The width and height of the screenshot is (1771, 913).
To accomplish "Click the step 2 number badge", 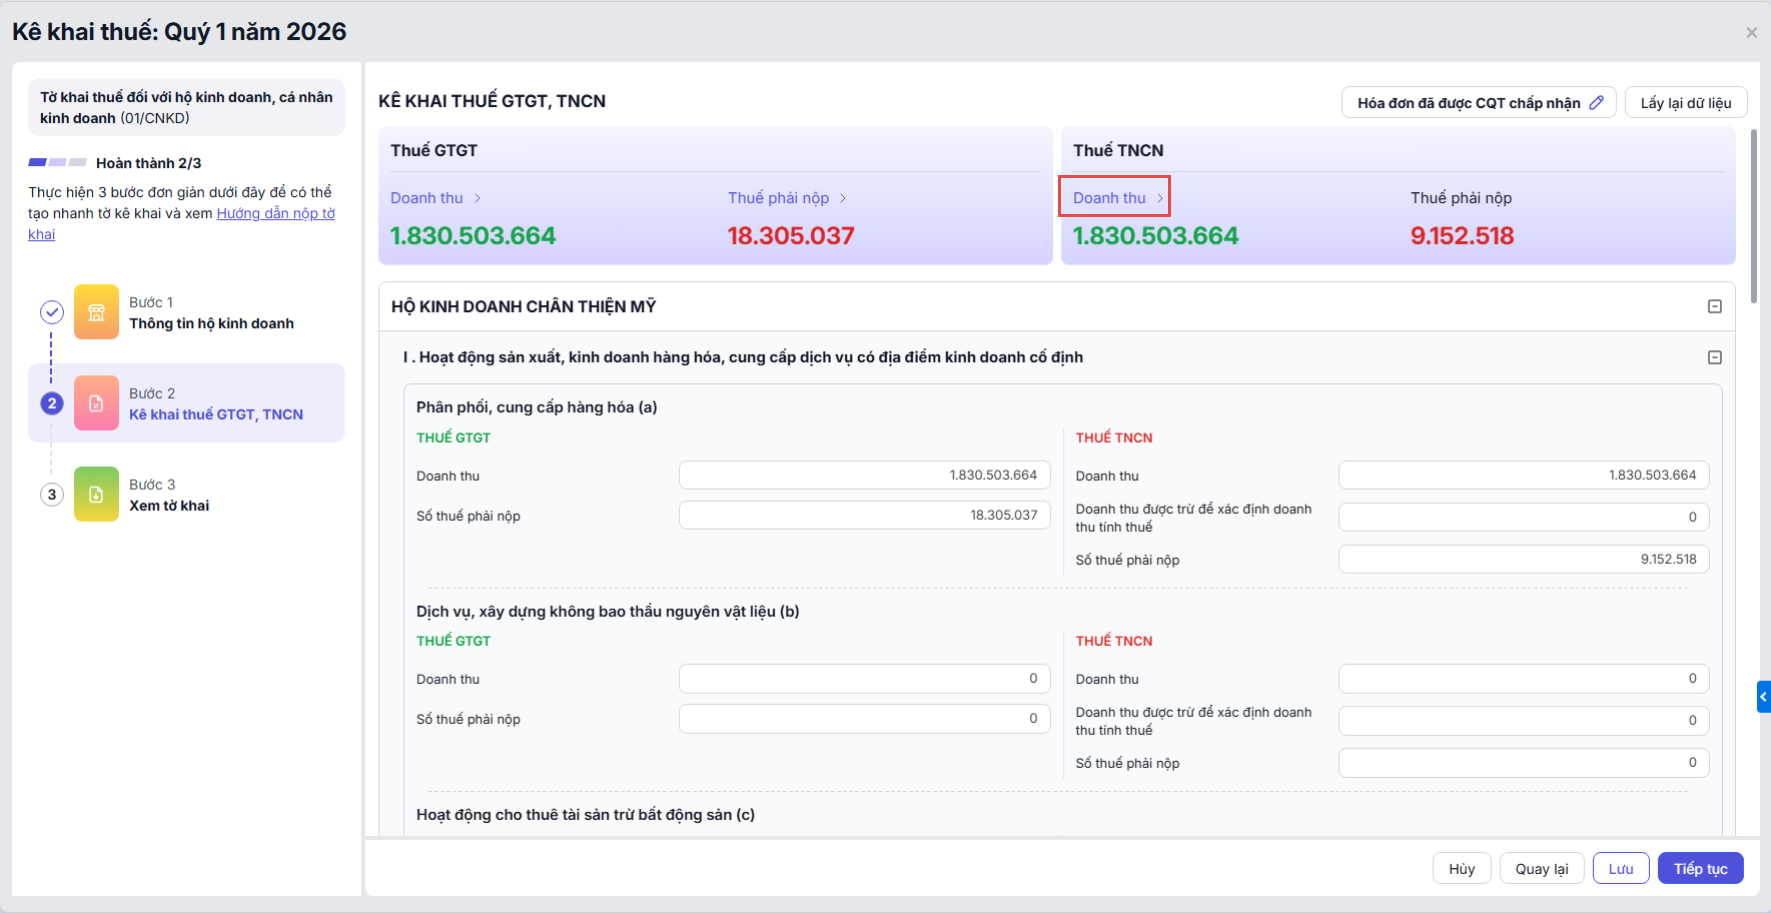I will 52,403.
